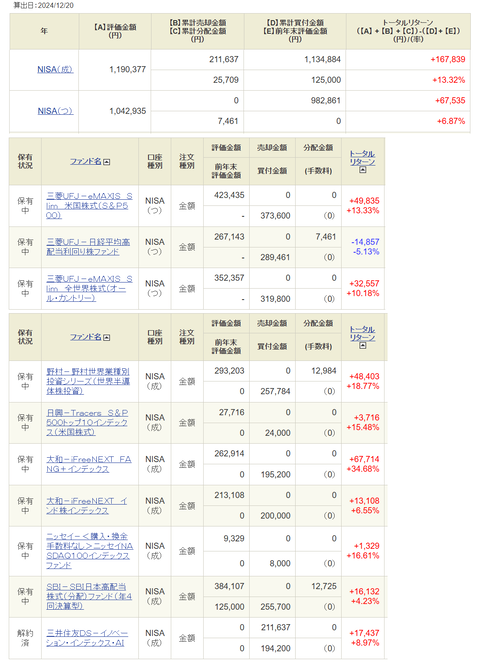The width and height of the screenshot is (480, 664).
Task: Open 大和 iFreeNEXT FANG+インデックス link
Action: click(x=89, y=464)
